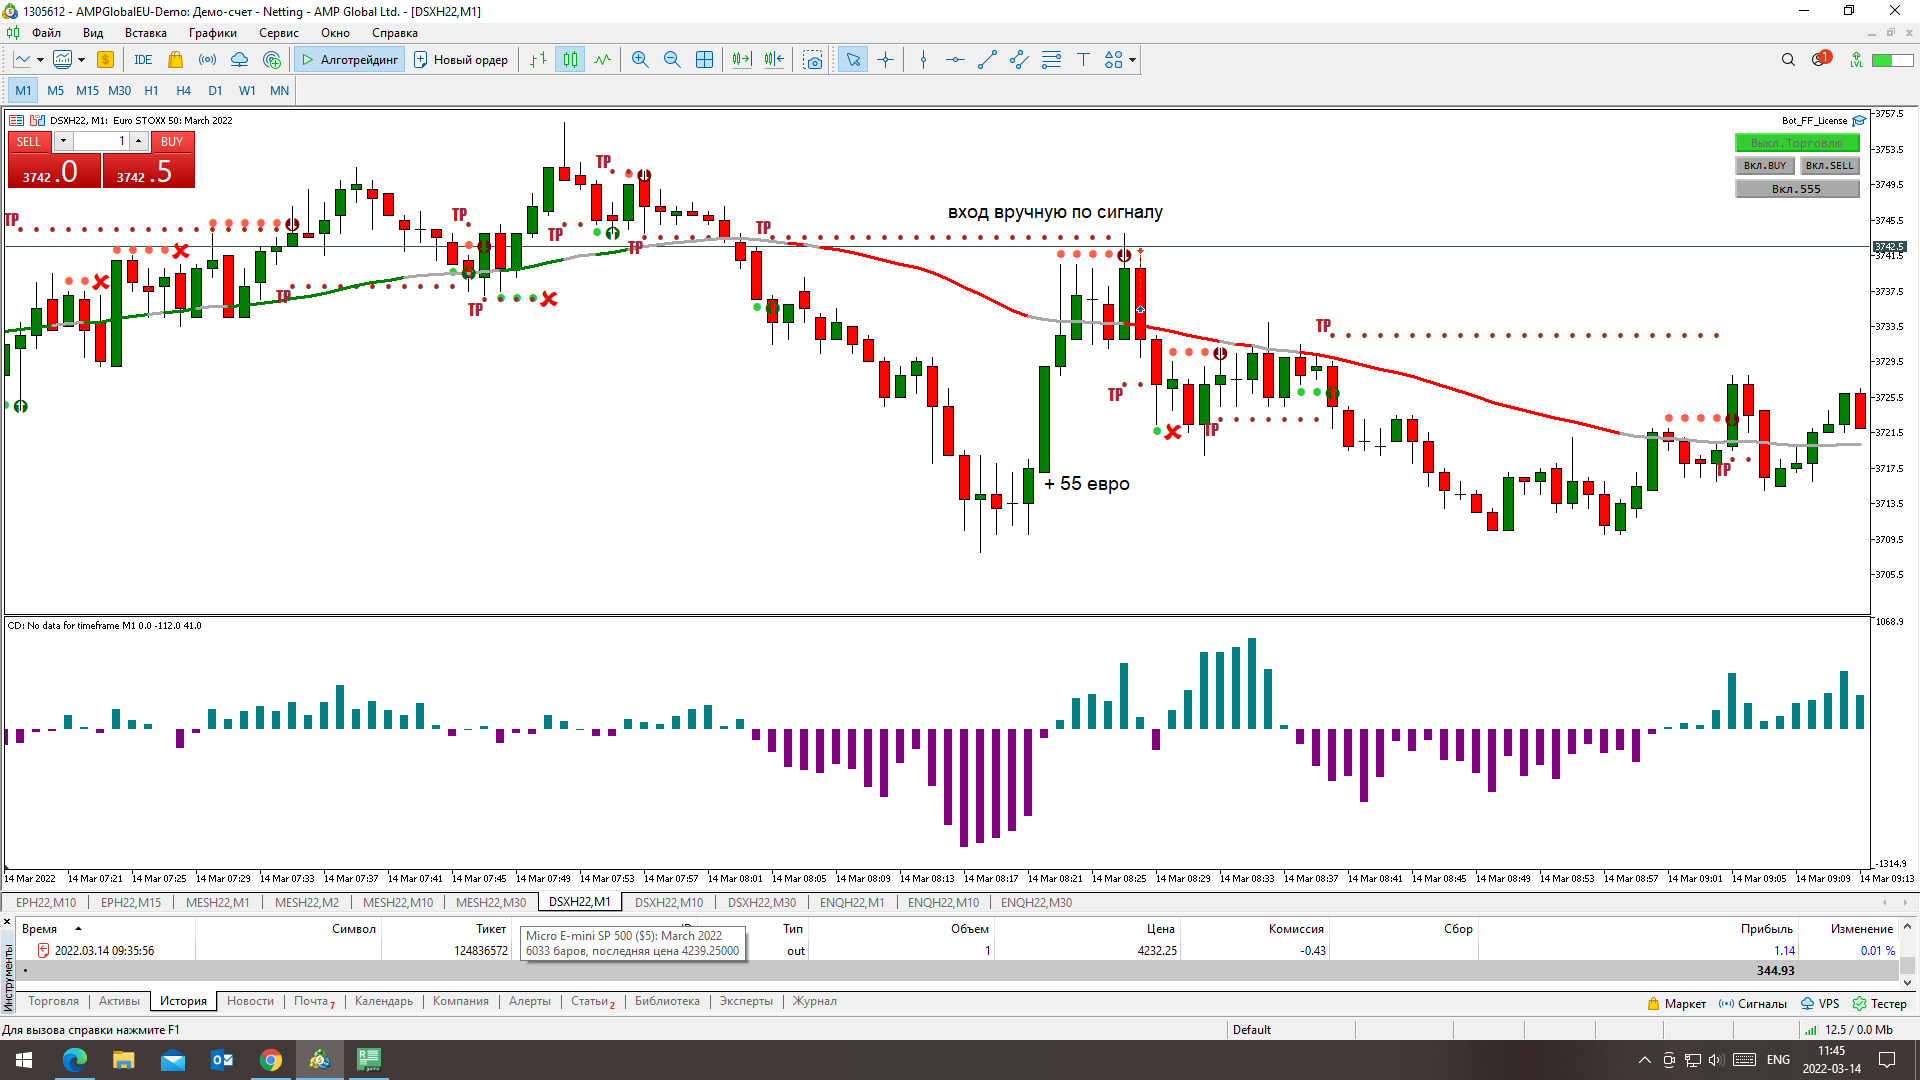Switch to the DSXH22,M10 chart tab

[668, 902]
